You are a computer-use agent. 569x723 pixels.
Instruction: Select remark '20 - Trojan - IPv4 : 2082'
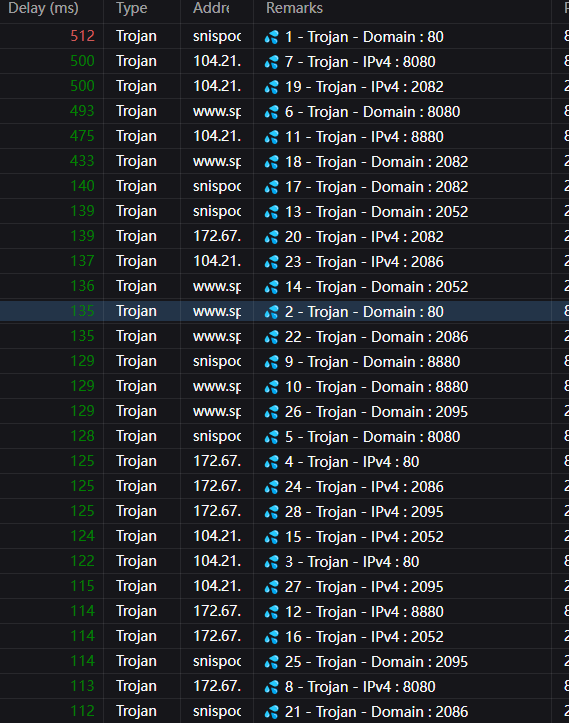click(364, 237)
